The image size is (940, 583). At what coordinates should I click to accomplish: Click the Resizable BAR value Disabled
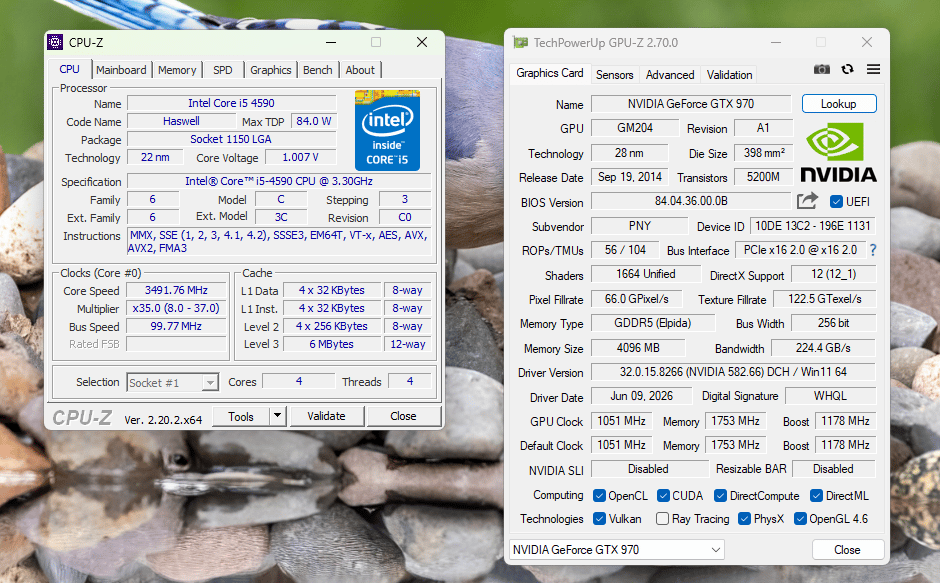click(x=833, y=469)
